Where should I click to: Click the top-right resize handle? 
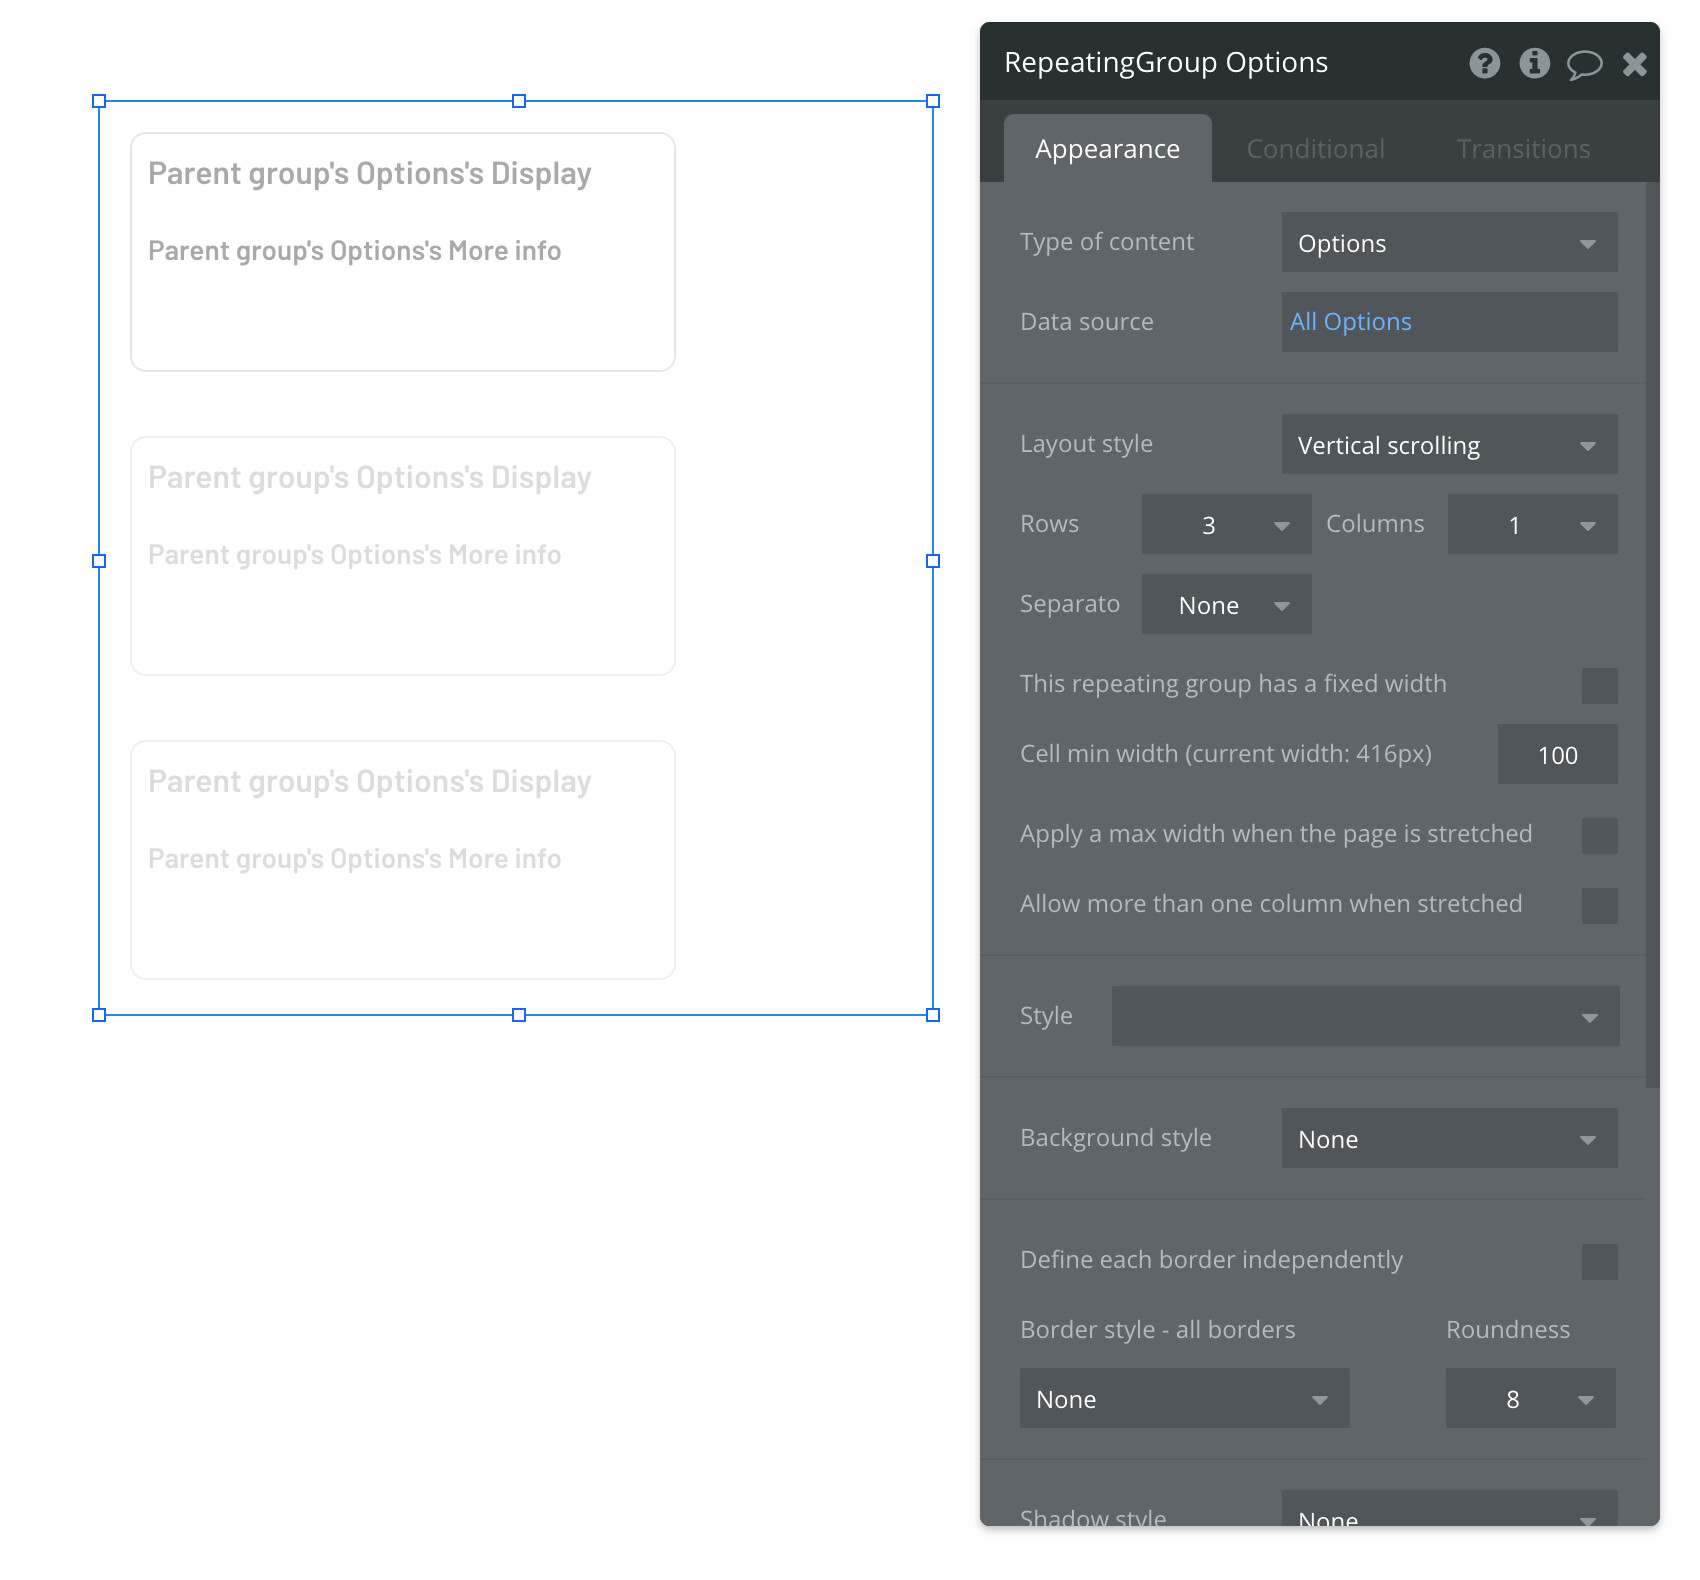[933, 101]
